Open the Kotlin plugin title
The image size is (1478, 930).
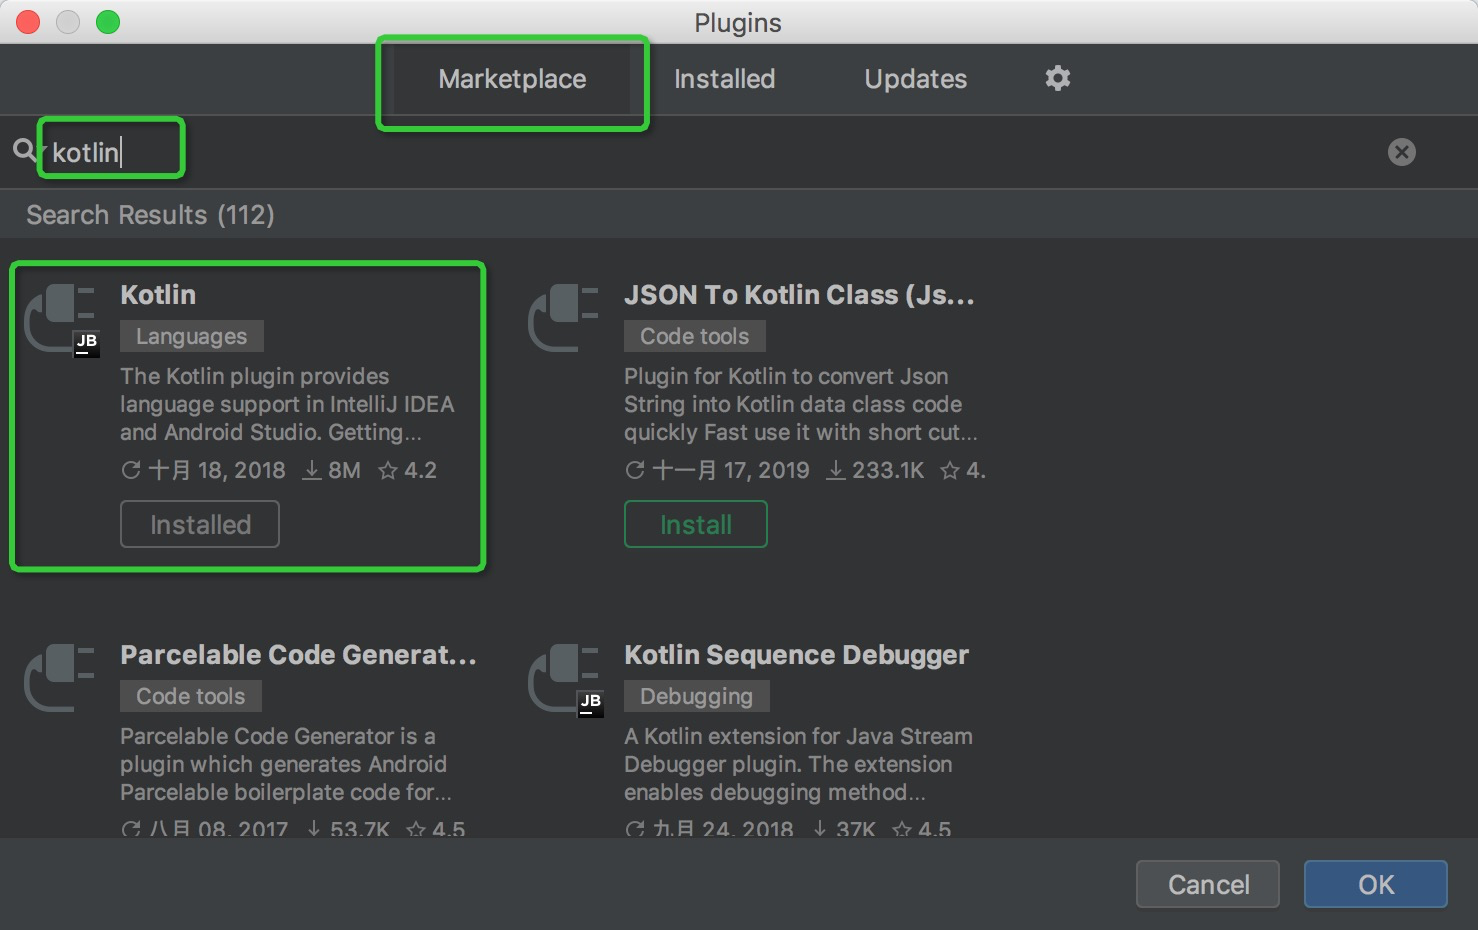click(x=158, y=295)
